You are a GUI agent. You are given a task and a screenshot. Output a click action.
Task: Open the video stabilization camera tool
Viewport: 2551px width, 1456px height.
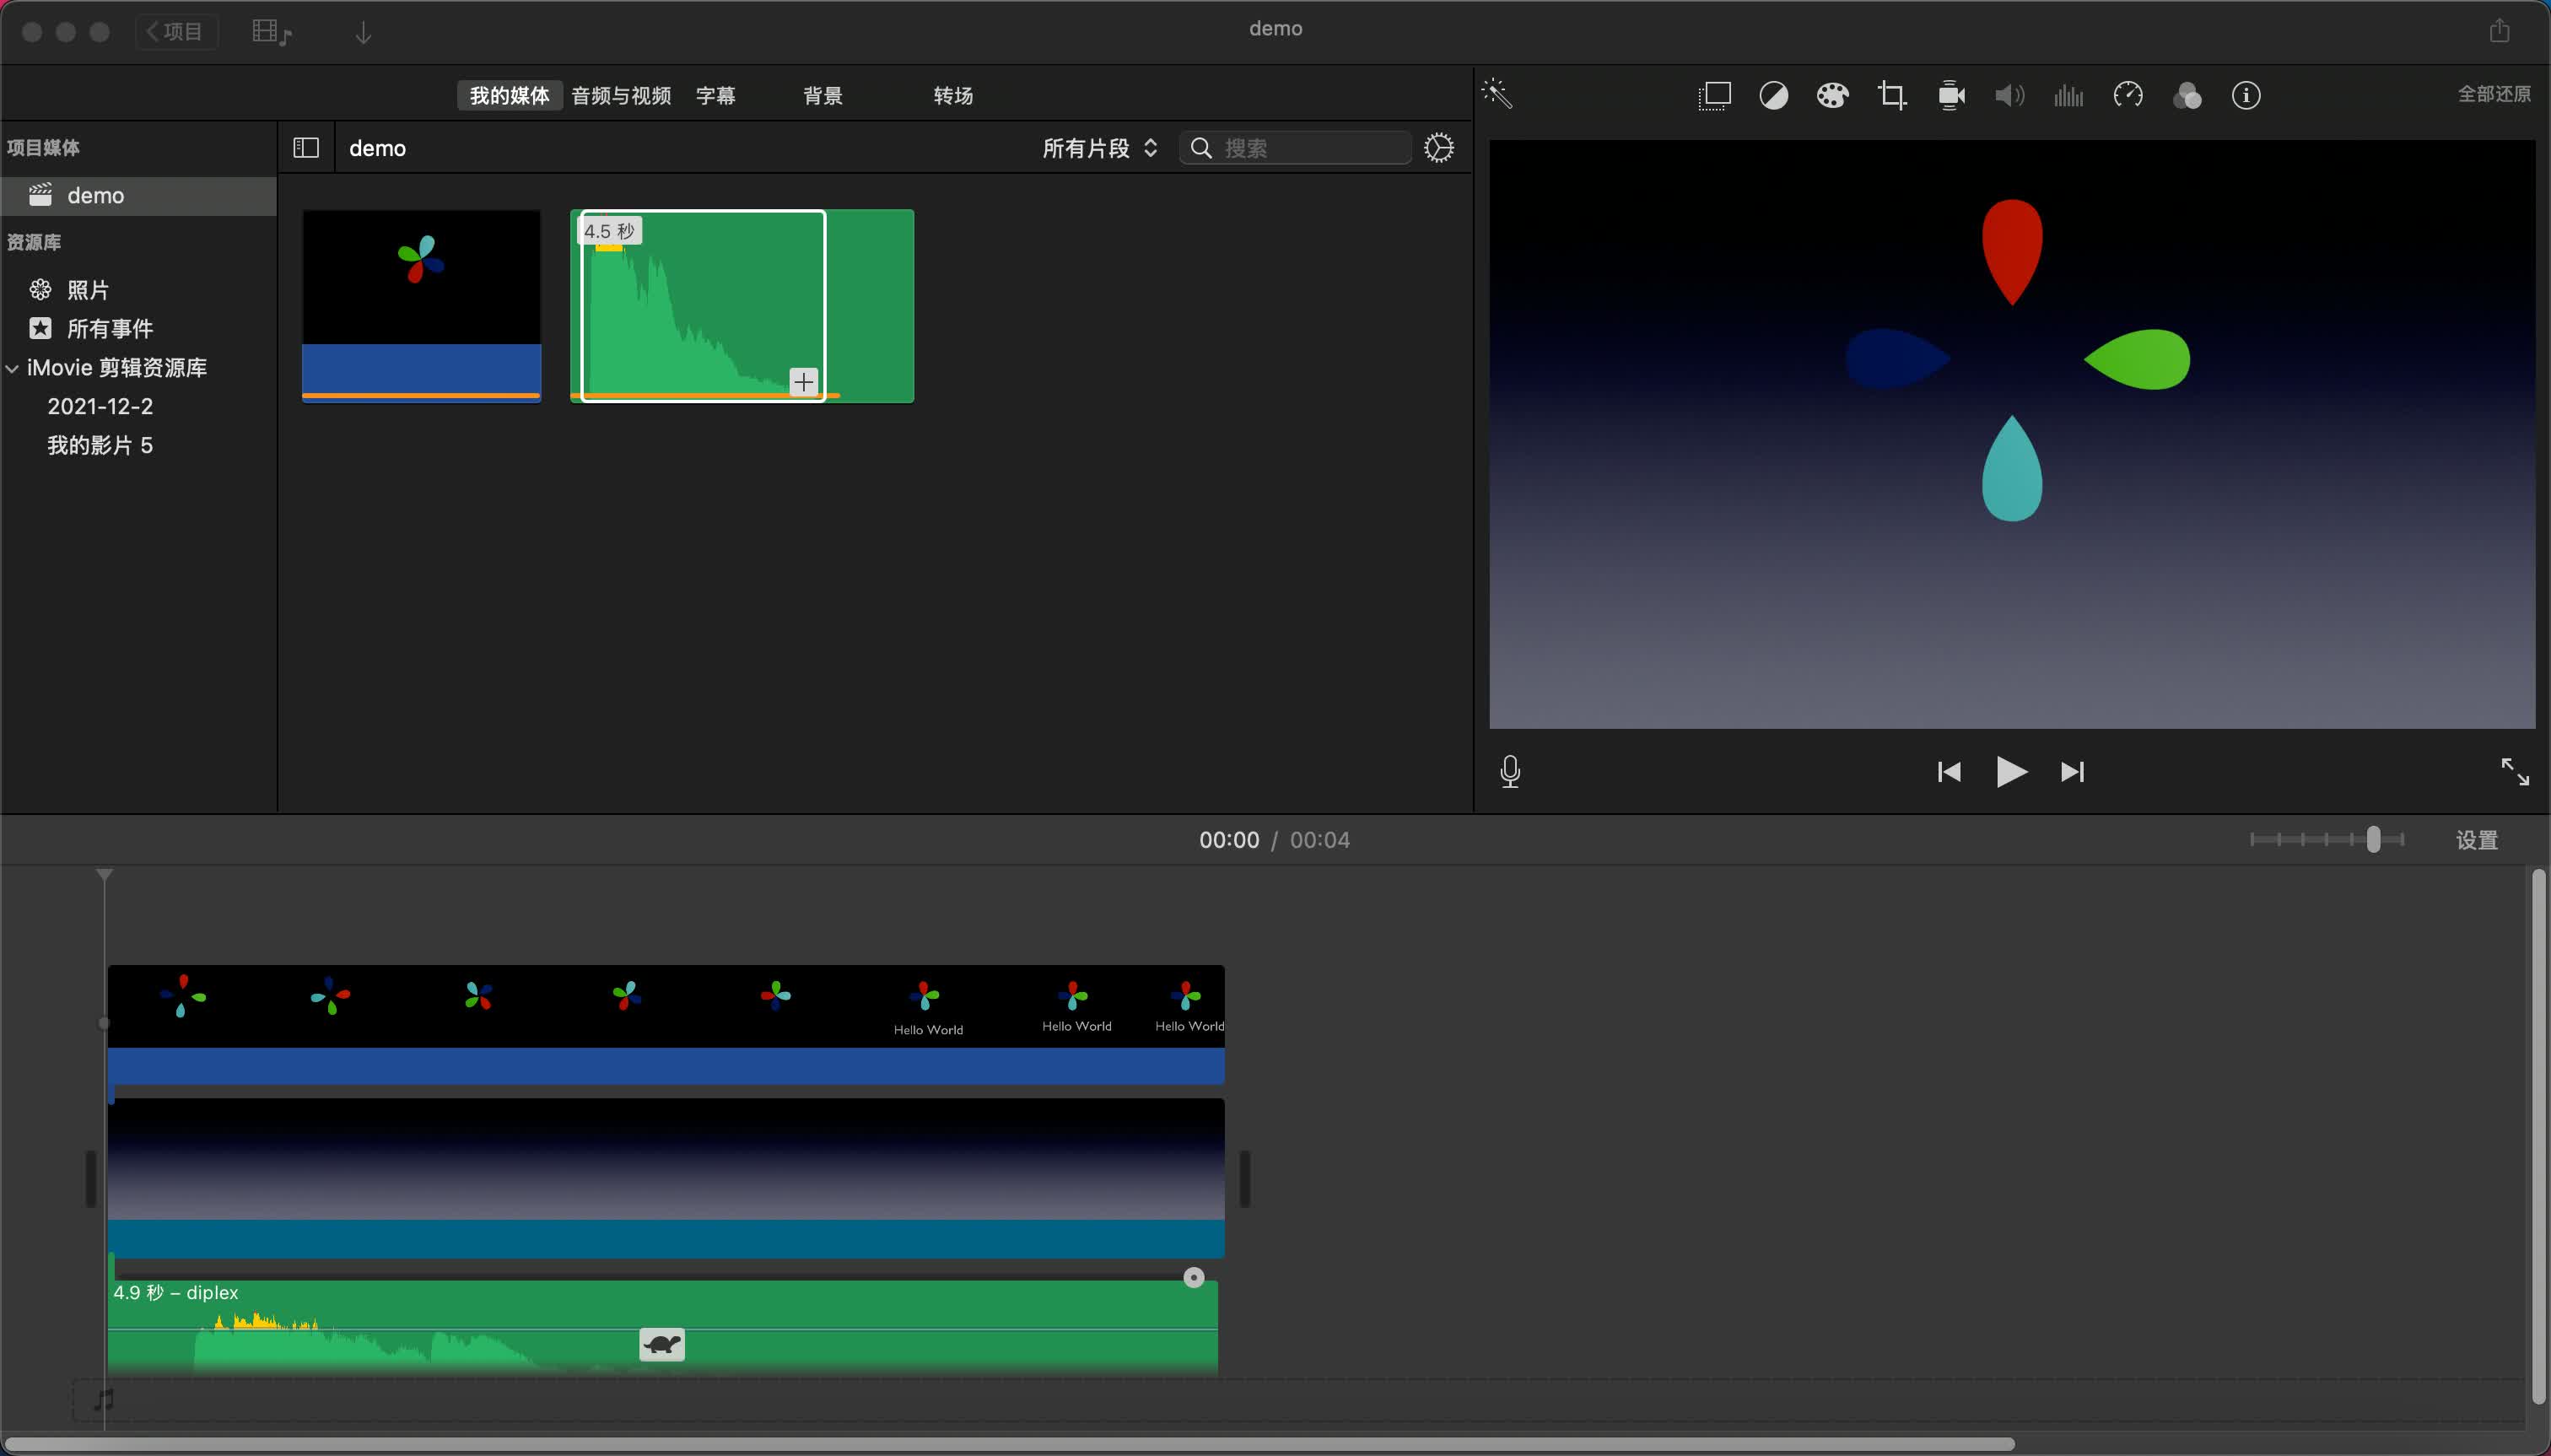1950,96
